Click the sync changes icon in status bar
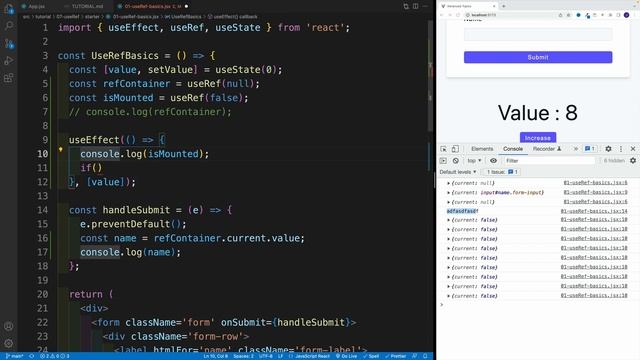Screen dimensions: 640x360 31,356
